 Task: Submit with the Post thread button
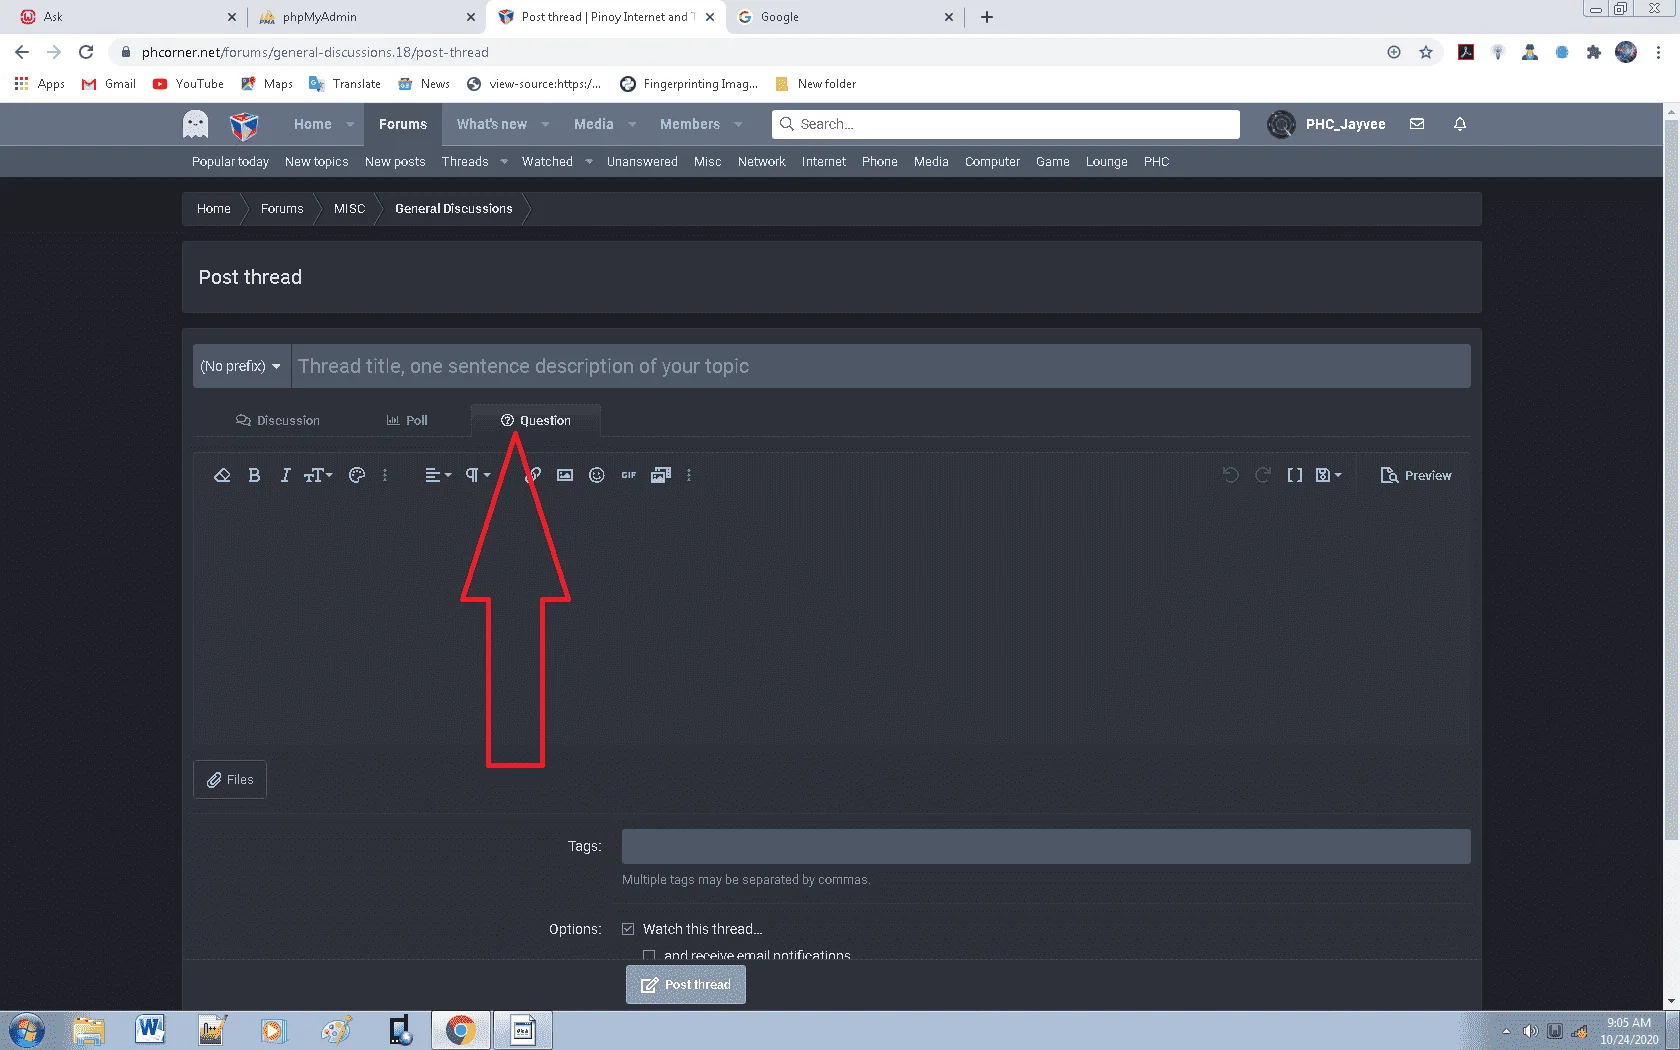686,984
